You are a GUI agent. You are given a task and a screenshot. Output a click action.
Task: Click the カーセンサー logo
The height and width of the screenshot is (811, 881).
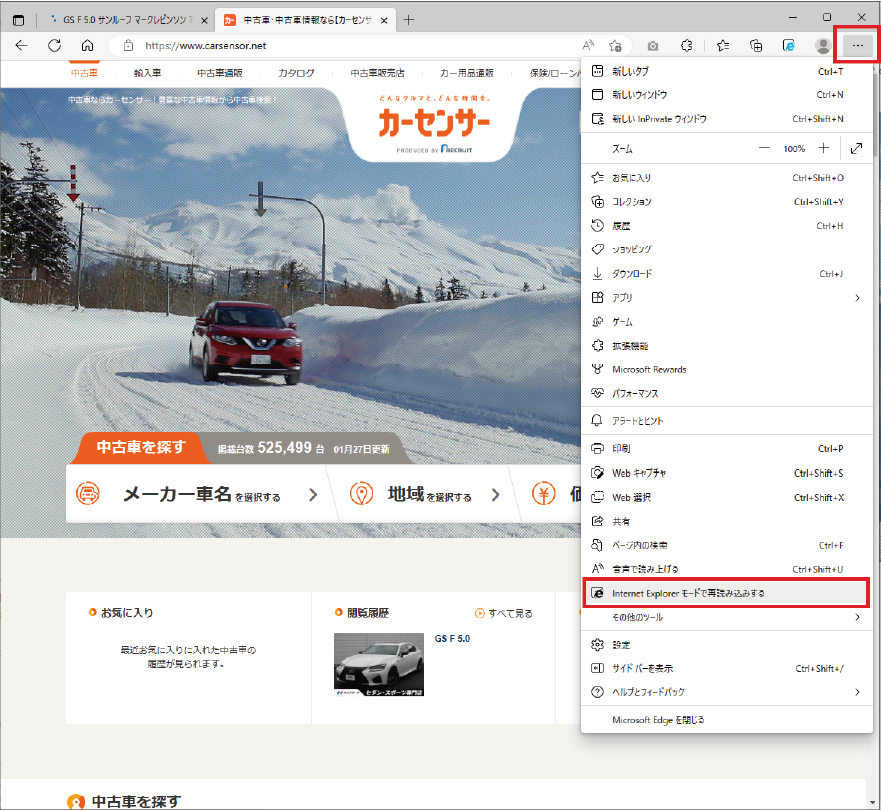click(434, 125)
